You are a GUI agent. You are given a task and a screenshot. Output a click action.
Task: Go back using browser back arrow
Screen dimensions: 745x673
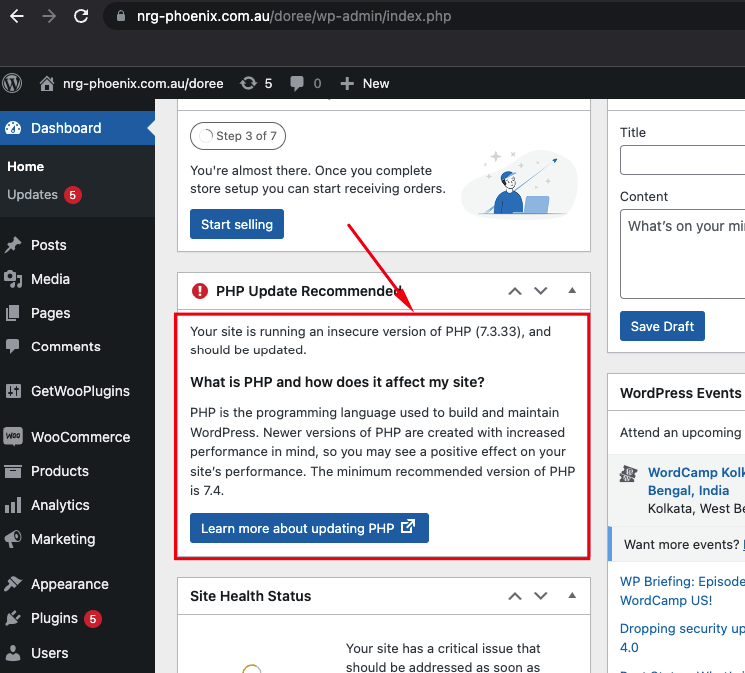click(17, 16)
